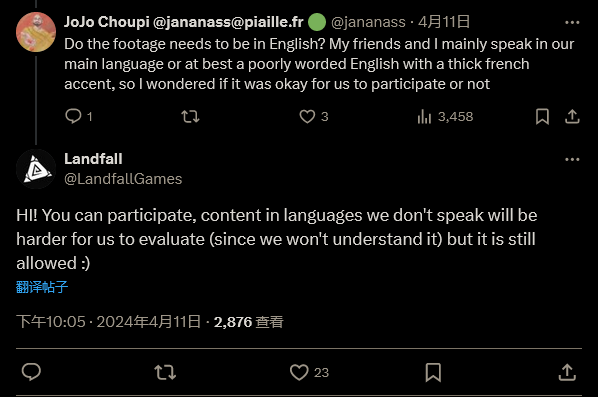598x397 pixels.
Task: Bookmark JoJo Choupi's post
Action: click(542, 116)
